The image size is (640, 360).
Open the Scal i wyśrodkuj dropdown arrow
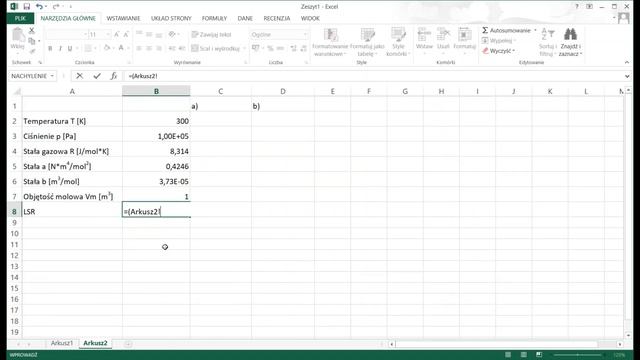click(x=244, y=48)
